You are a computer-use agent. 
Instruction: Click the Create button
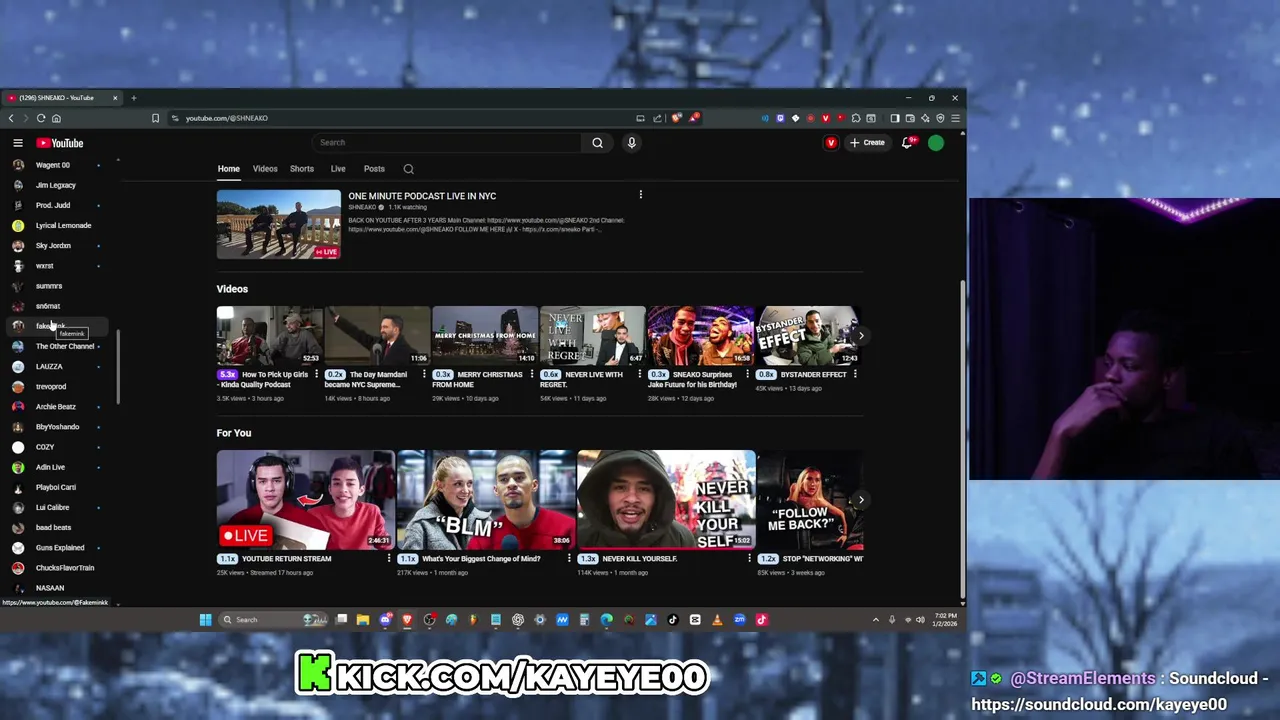point(867,143)
